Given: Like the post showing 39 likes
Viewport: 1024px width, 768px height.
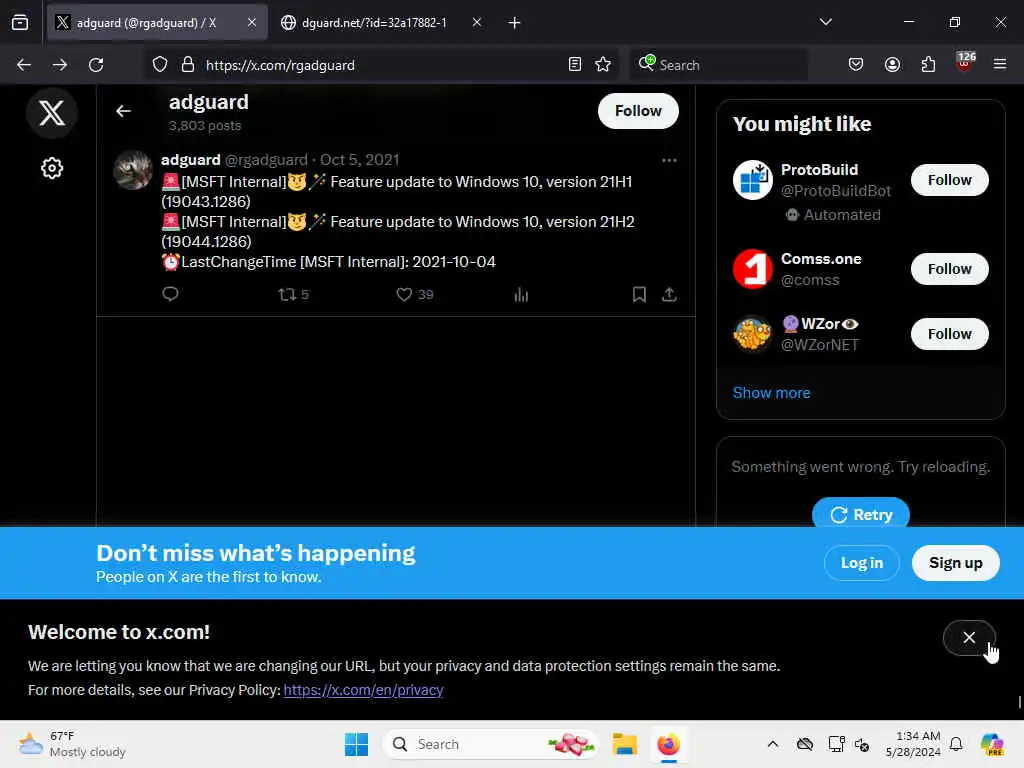Looking at the screenshot, I should [415, 295].
